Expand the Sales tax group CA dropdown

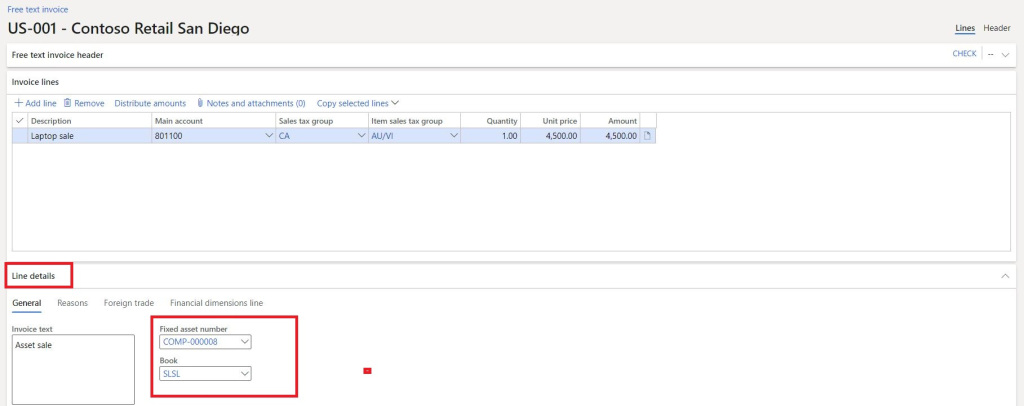[x=361, y=136]
